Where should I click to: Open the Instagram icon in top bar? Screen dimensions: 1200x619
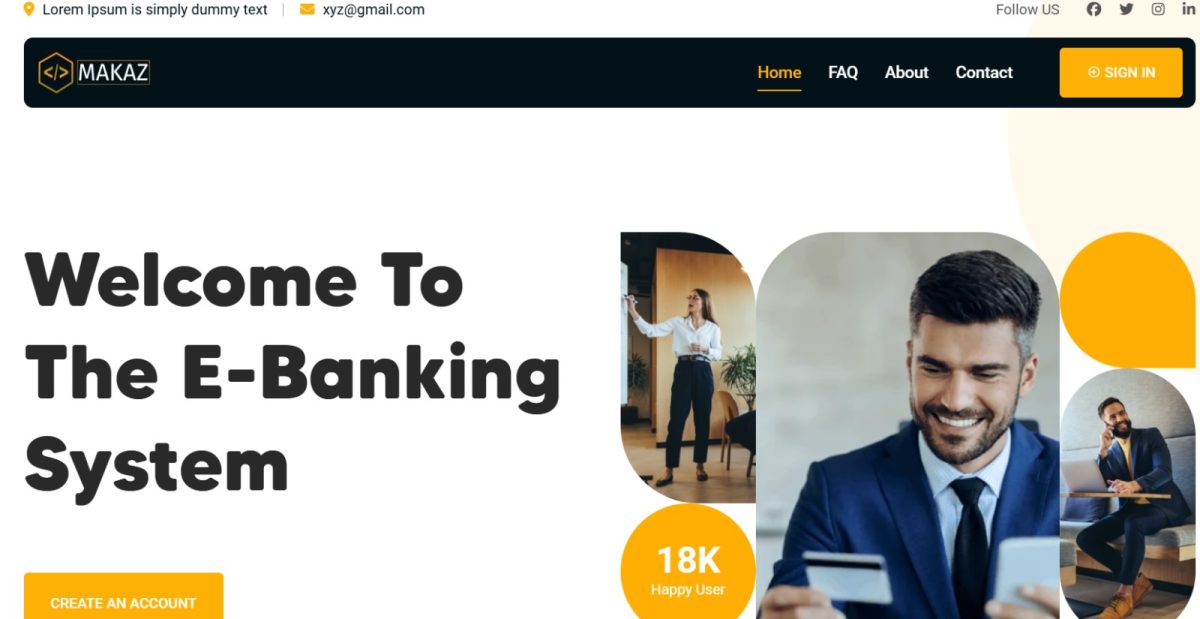1158,9
